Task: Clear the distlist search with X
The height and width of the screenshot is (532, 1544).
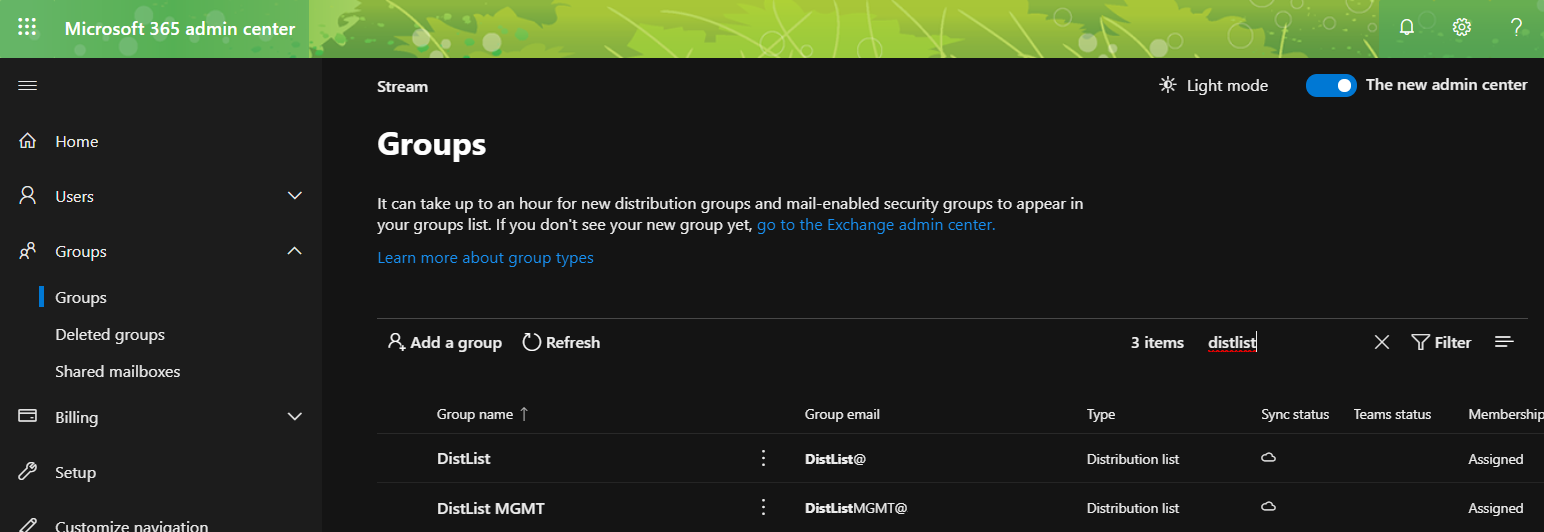Action: pyautogui.click(x=1382, y=342)
